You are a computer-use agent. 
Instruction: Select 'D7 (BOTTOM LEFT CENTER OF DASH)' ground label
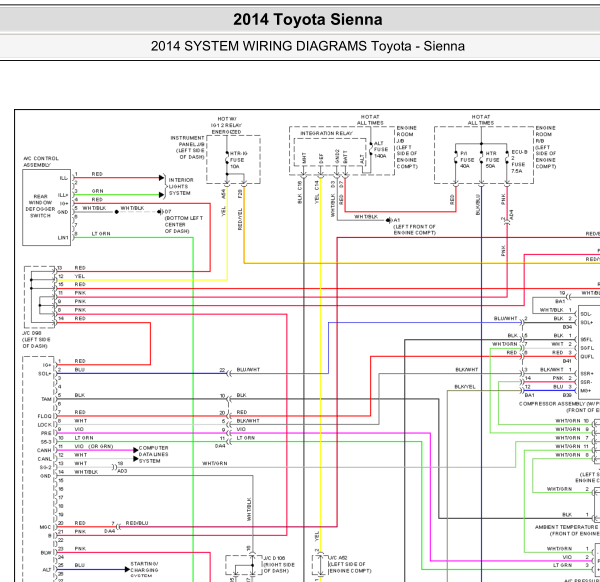coord(184,221)
